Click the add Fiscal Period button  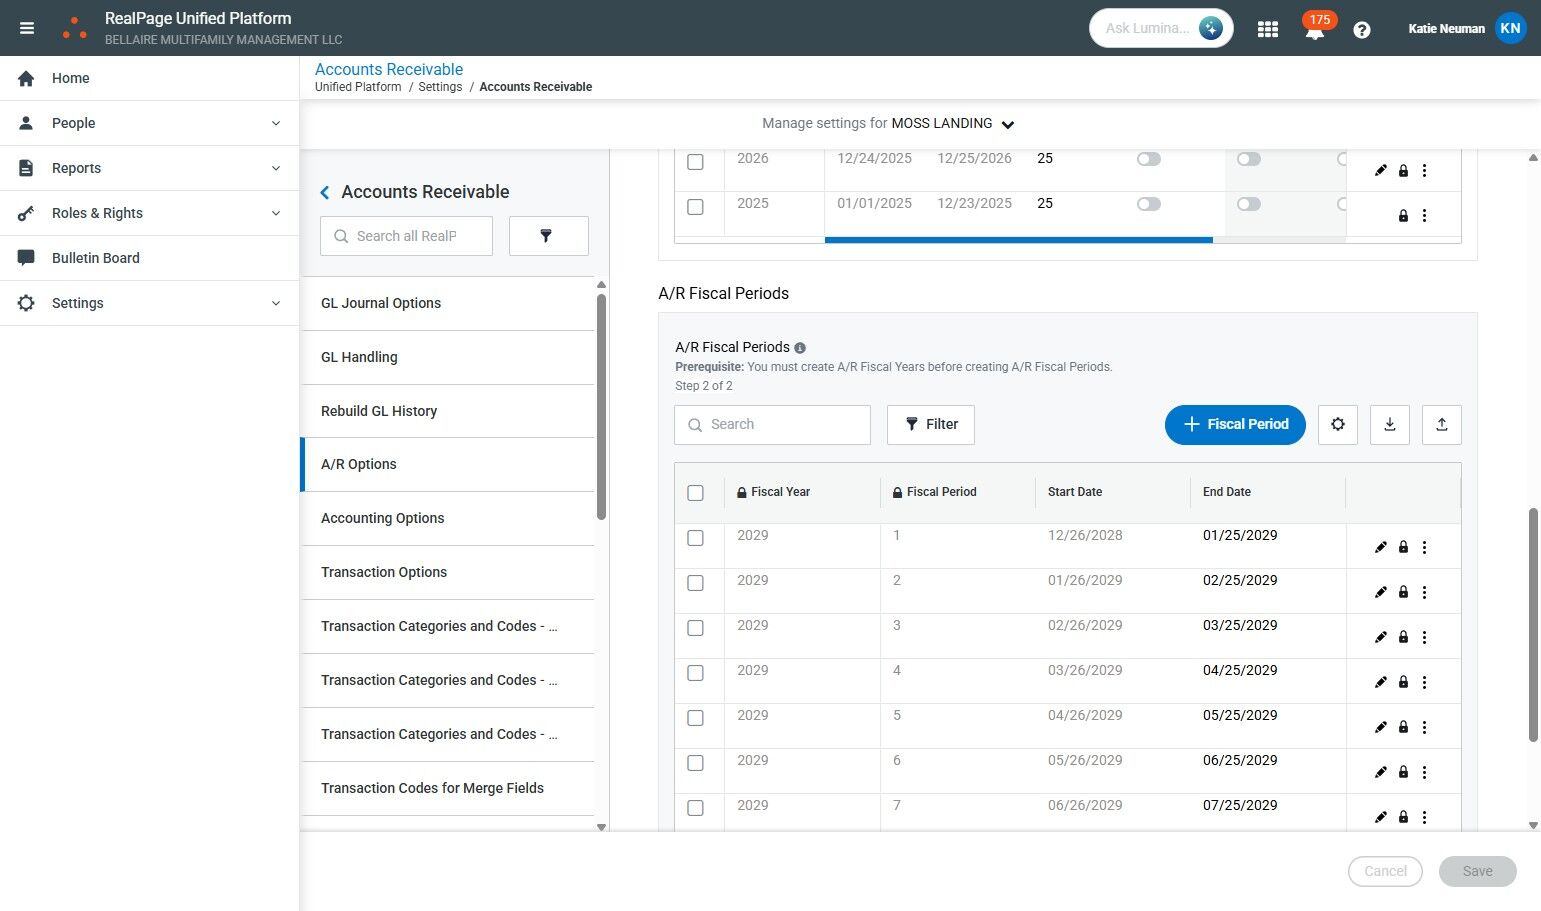click(1234, 424)
